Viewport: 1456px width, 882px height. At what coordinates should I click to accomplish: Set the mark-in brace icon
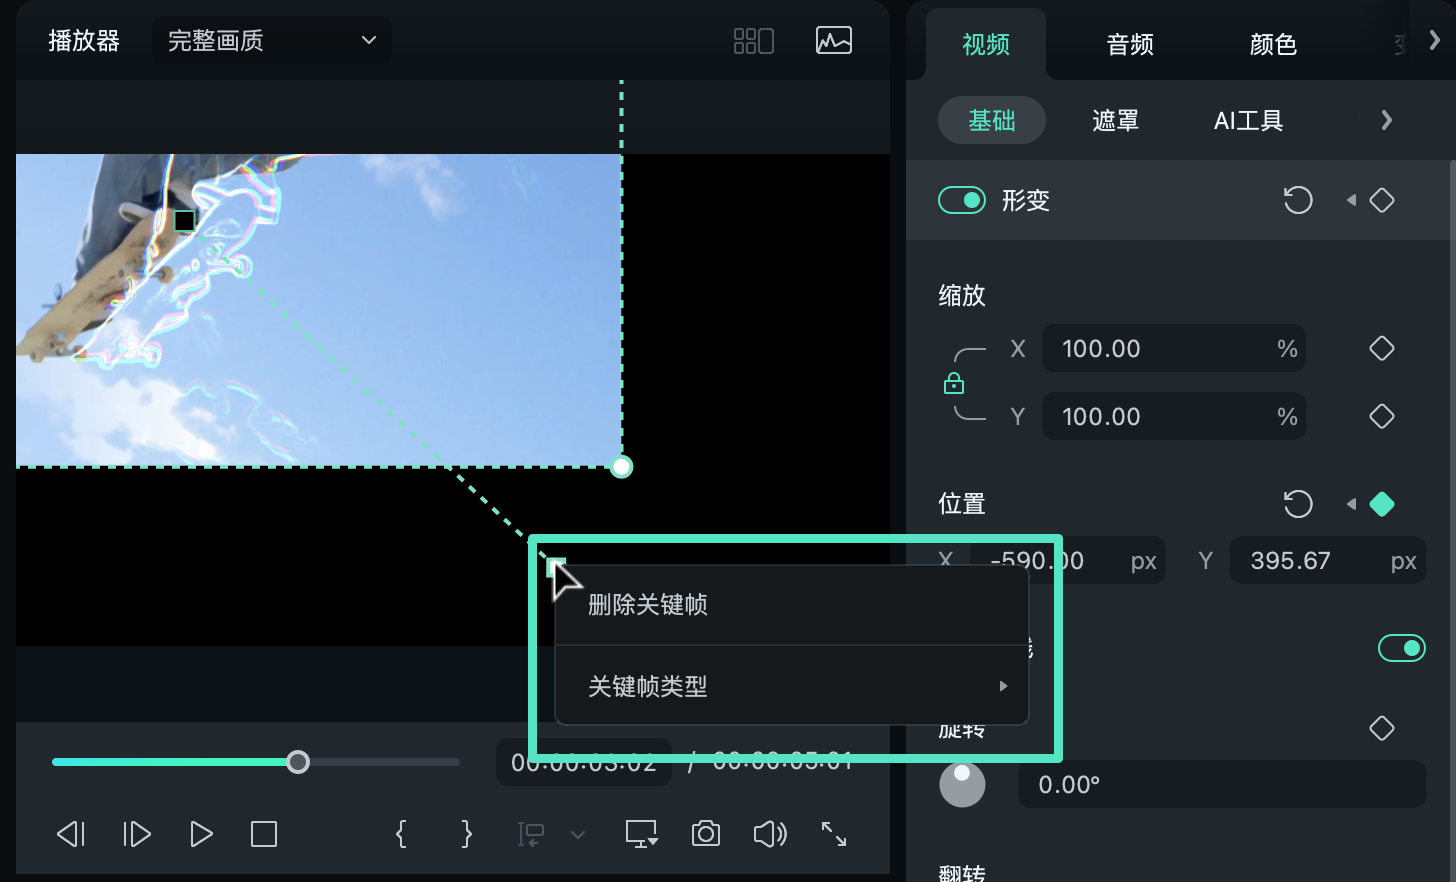pyautogui.click(x=400, y=833)
